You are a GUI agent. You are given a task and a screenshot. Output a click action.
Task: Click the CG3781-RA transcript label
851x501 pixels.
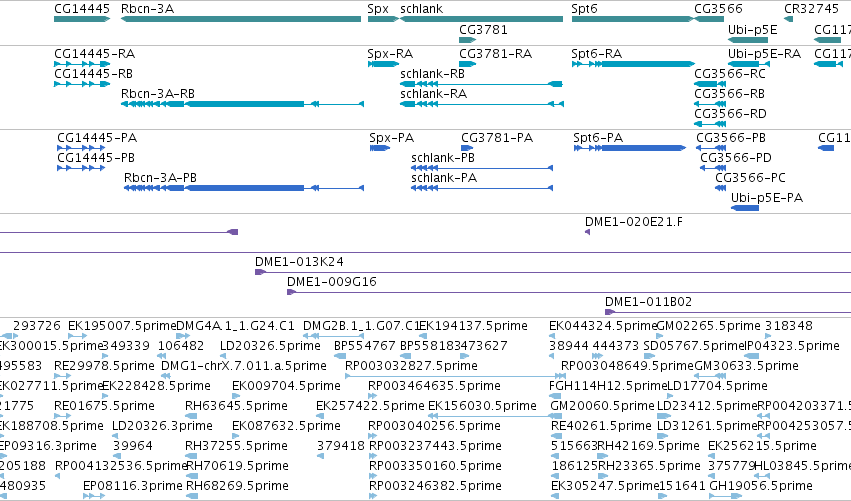click(496, 54)
